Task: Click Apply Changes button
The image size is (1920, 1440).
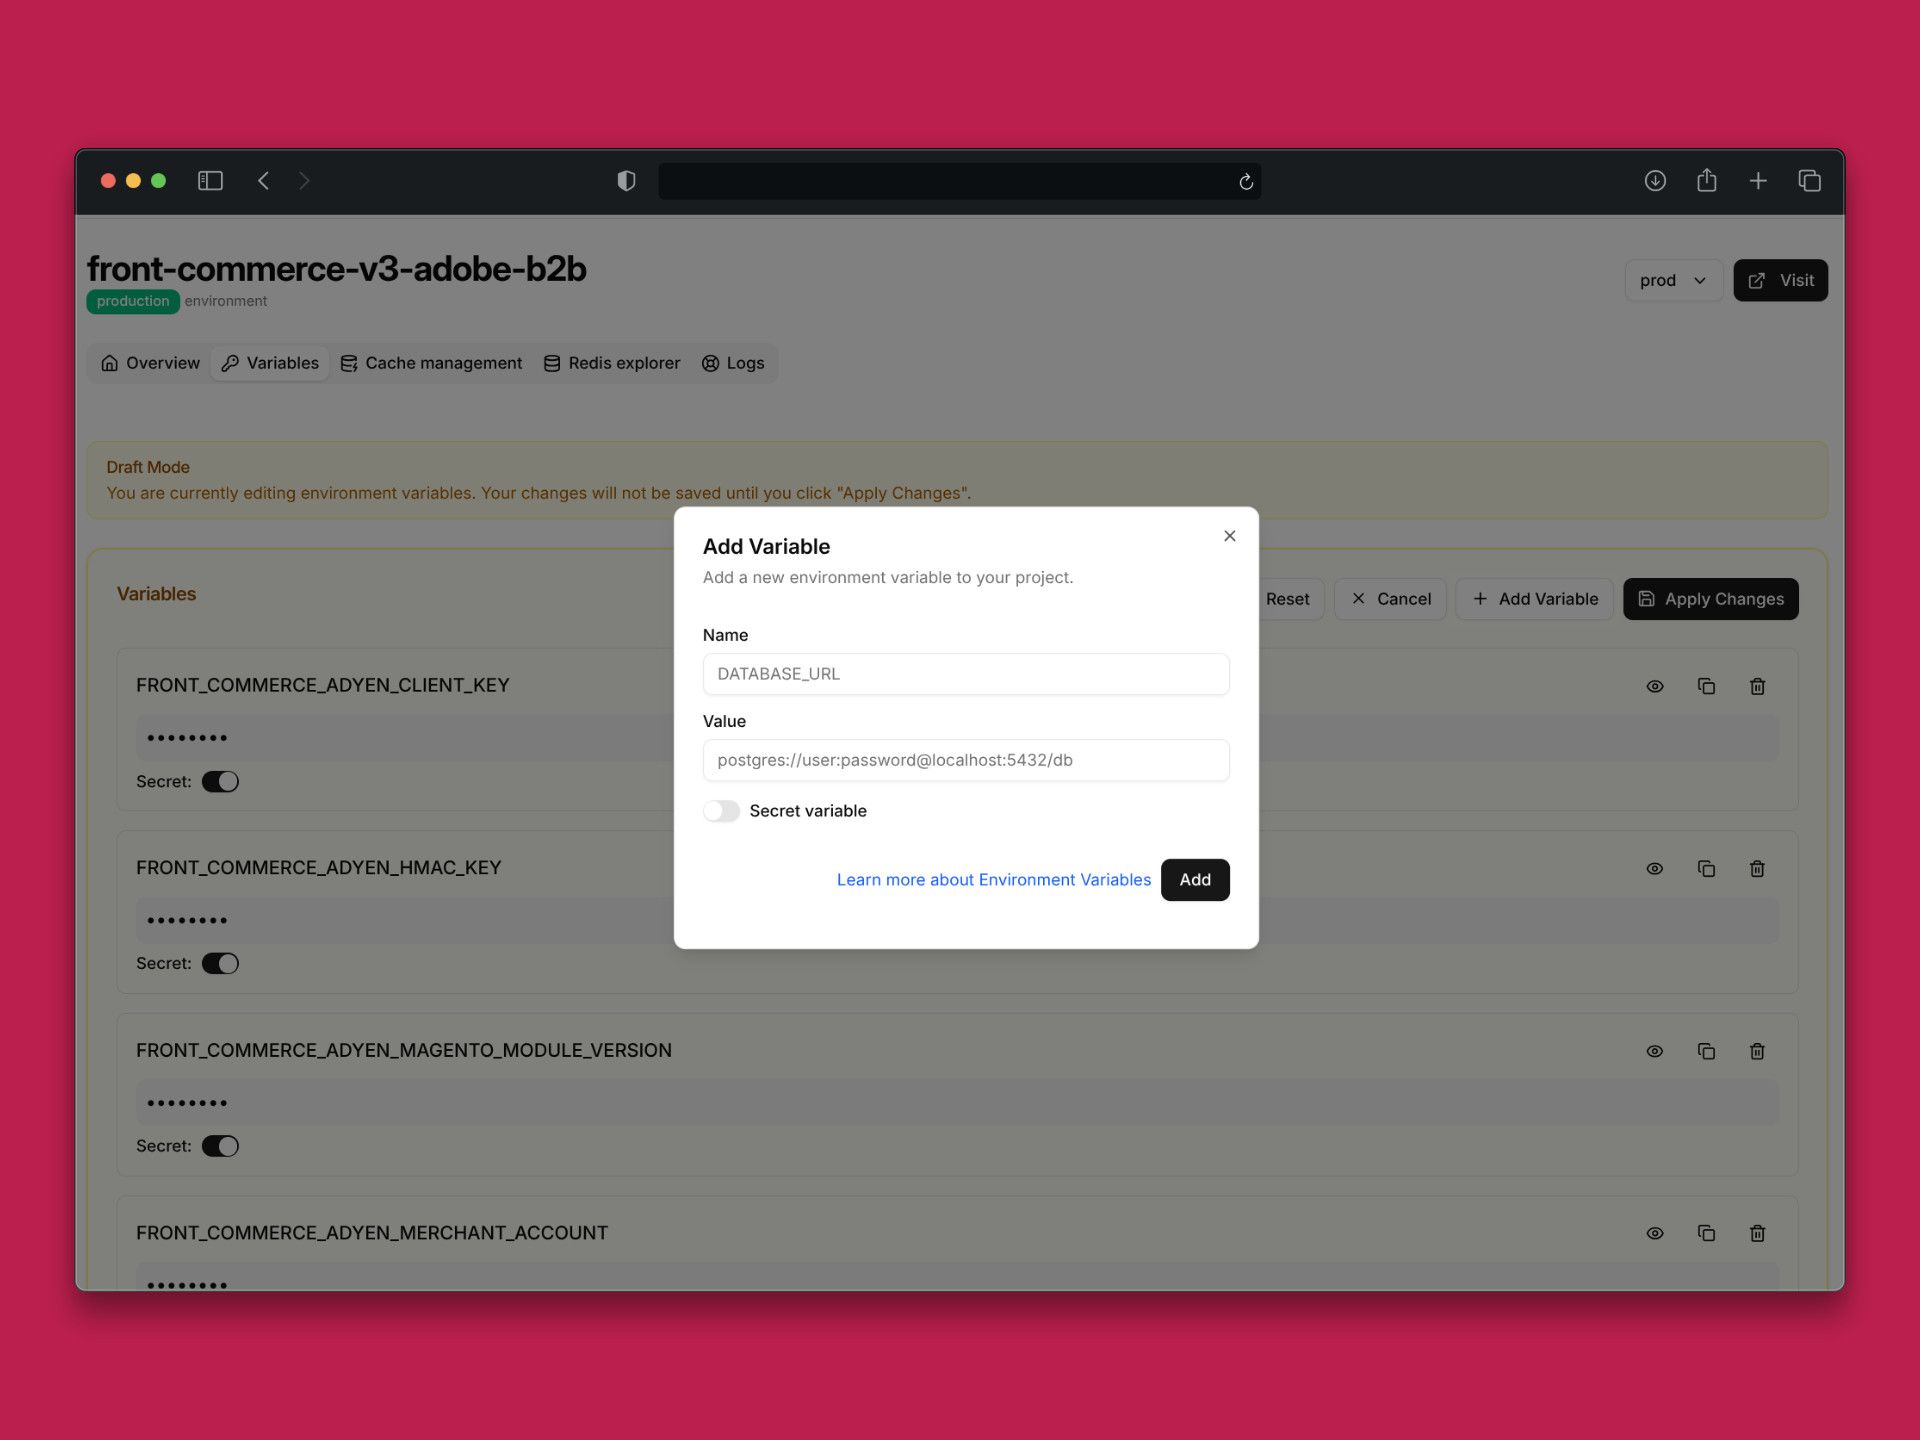Action: click(x=1710, y=599)
